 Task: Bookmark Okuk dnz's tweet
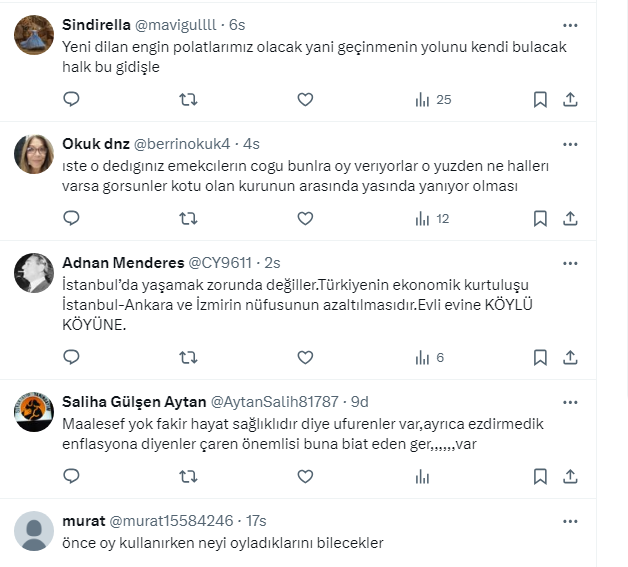540,219
